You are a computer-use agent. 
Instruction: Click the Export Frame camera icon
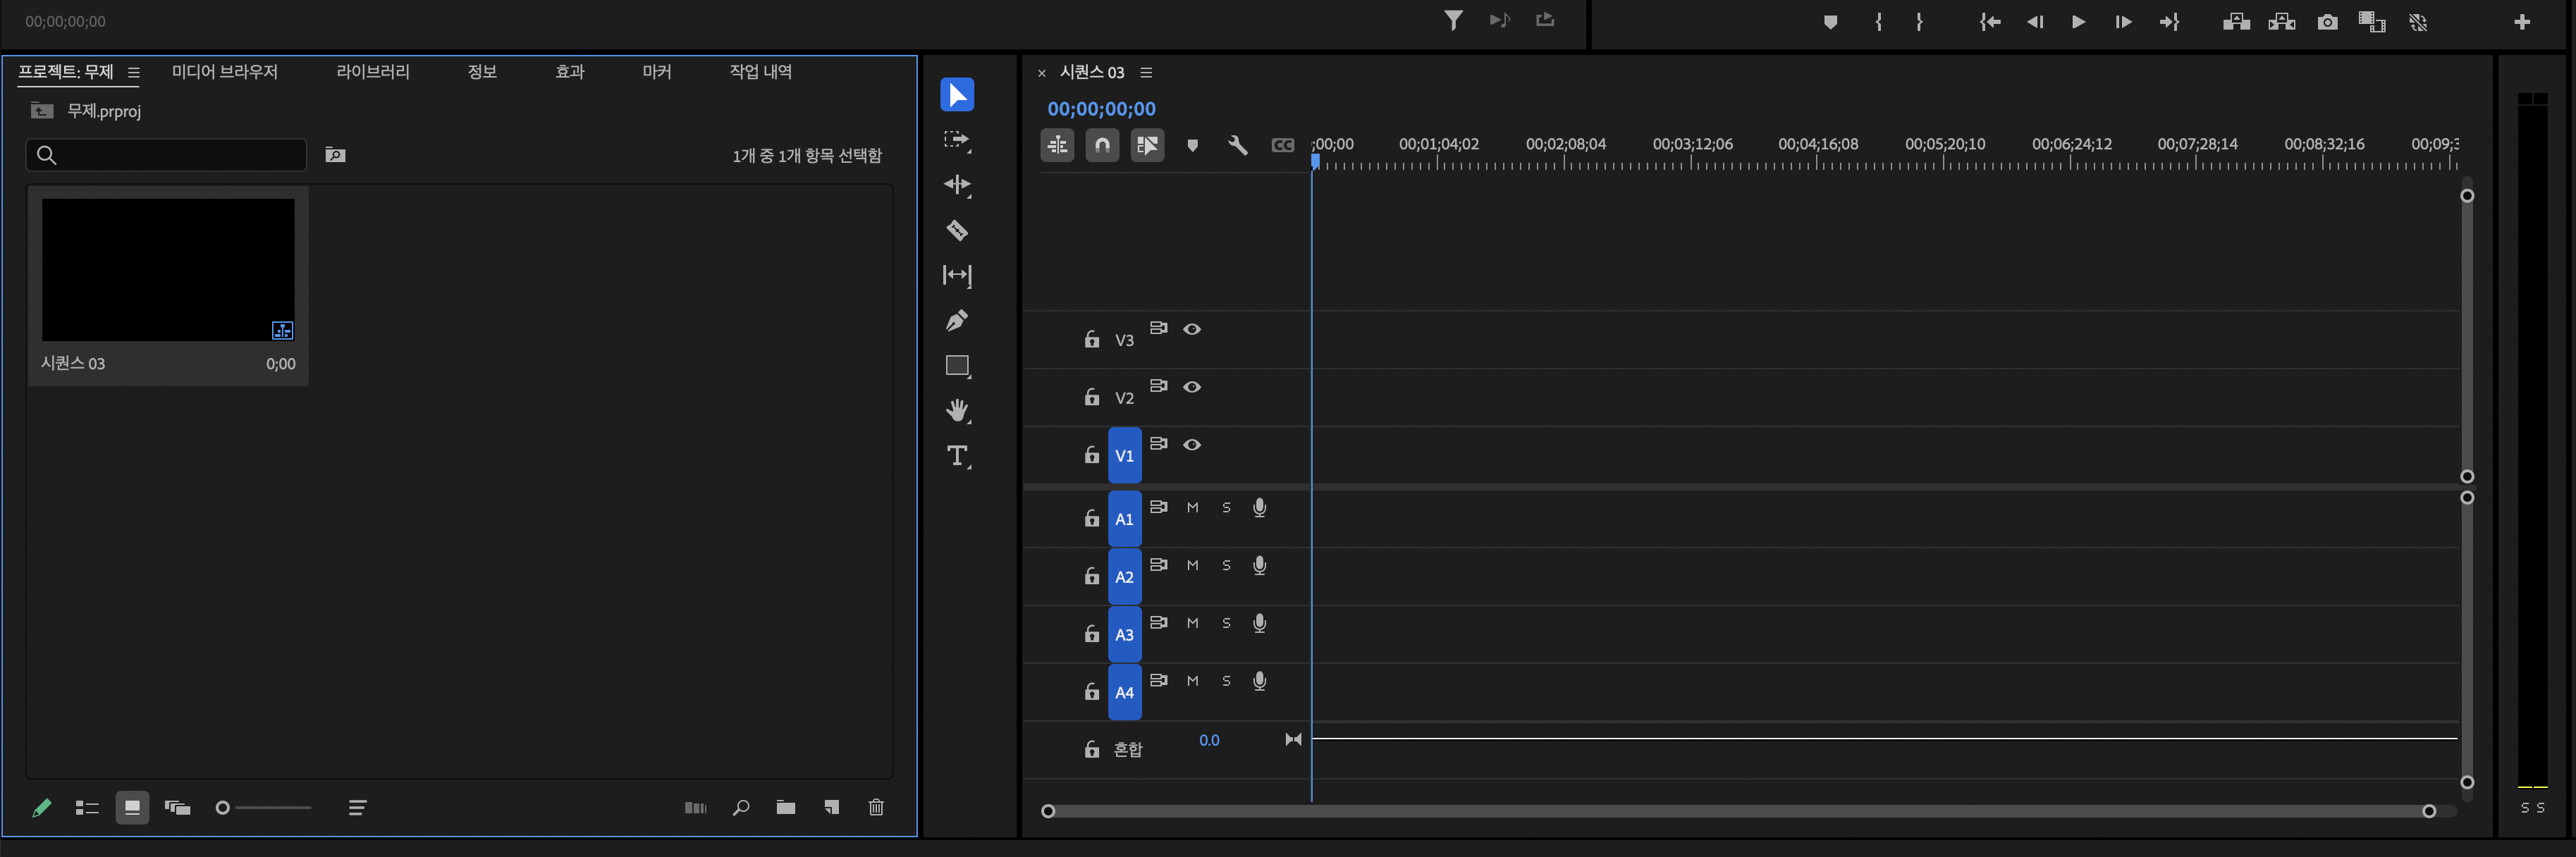pos(2327,22)
